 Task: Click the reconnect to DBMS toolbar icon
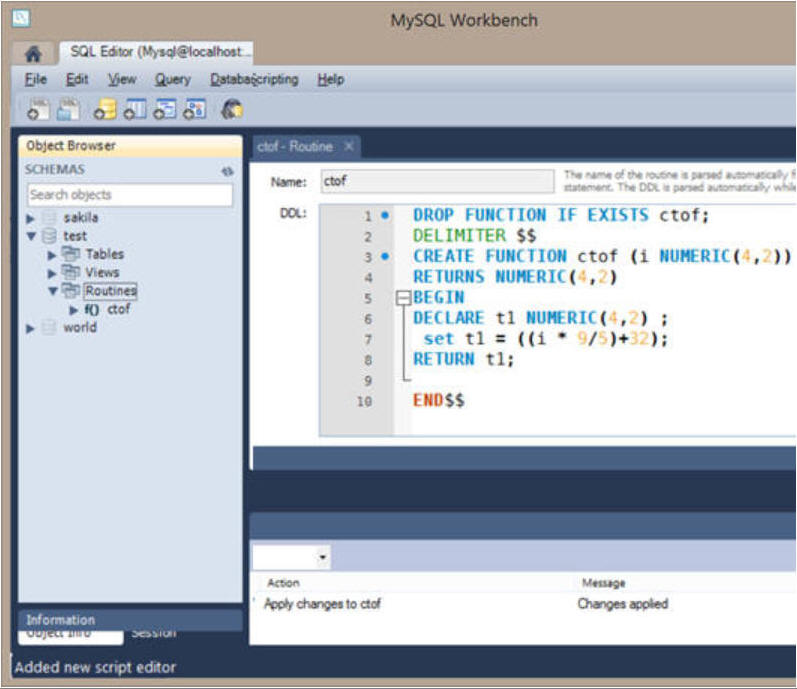[232, 109]
